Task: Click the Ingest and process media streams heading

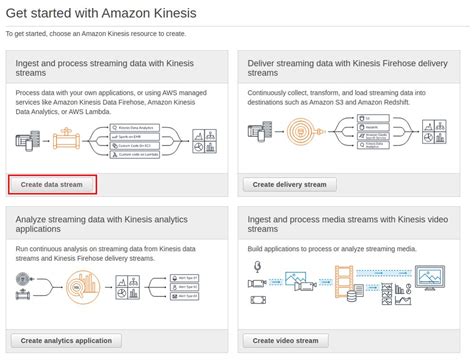Action: tap(348, 224)
